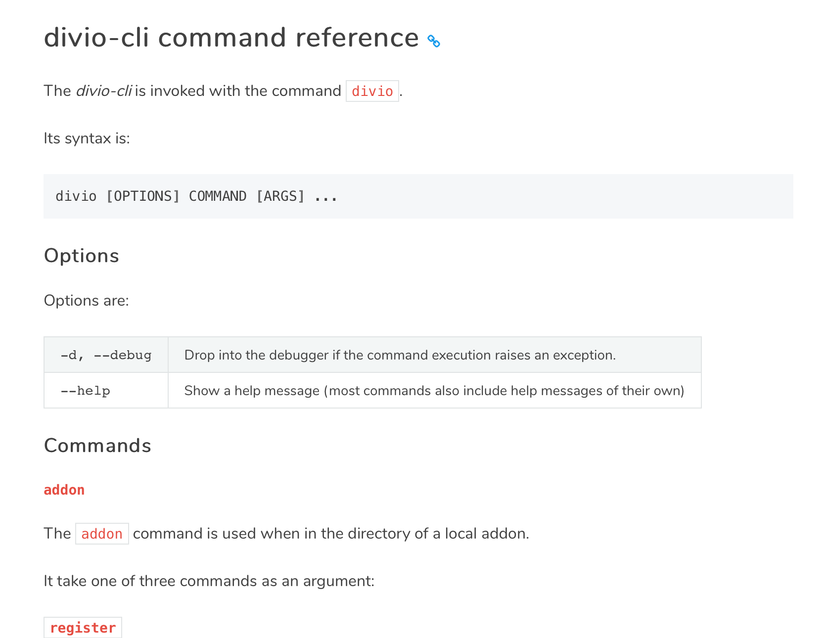The image size is (825, 638).
Task: Click the debugger description table cell
Action: point(435,355)
